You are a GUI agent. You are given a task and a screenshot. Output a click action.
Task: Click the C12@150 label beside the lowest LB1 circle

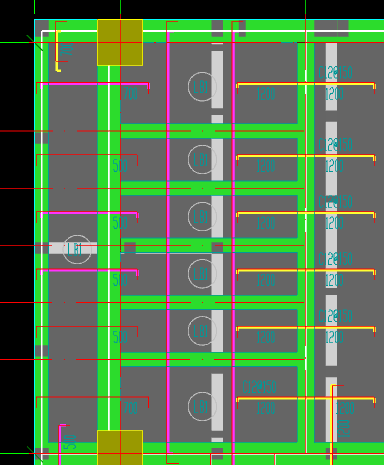tap(260, 387)
